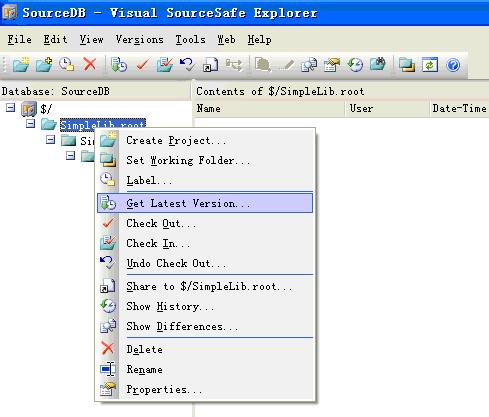Choose Show History from context menu
The width and height of the screenshot is (489, 417).
click(205, 306)
